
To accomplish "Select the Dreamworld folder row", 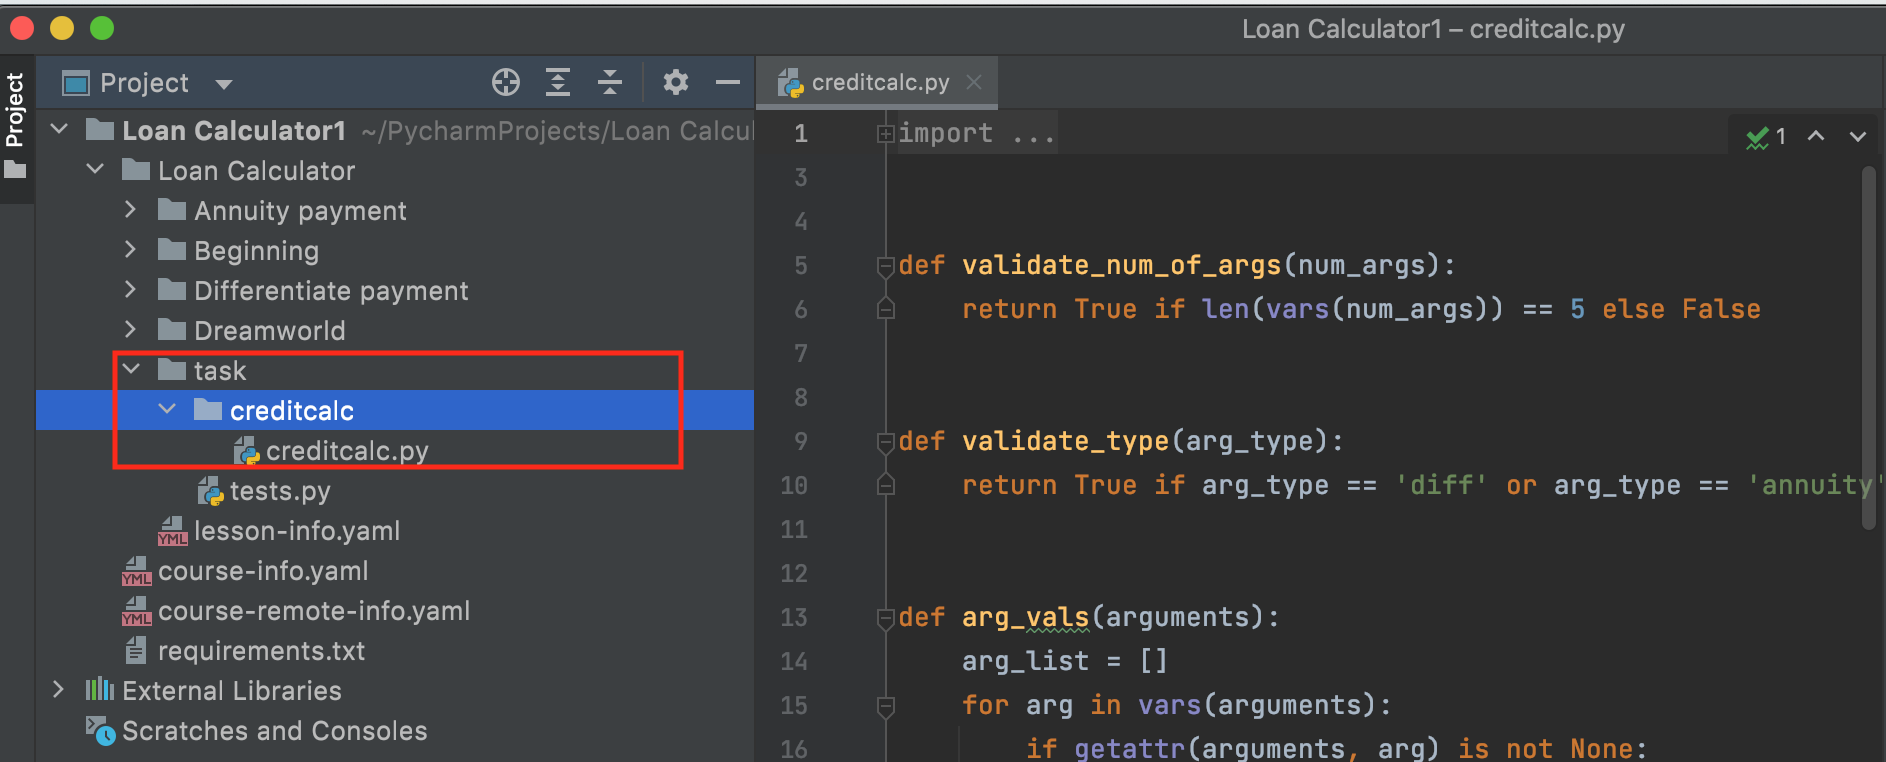I will point(394,331).
